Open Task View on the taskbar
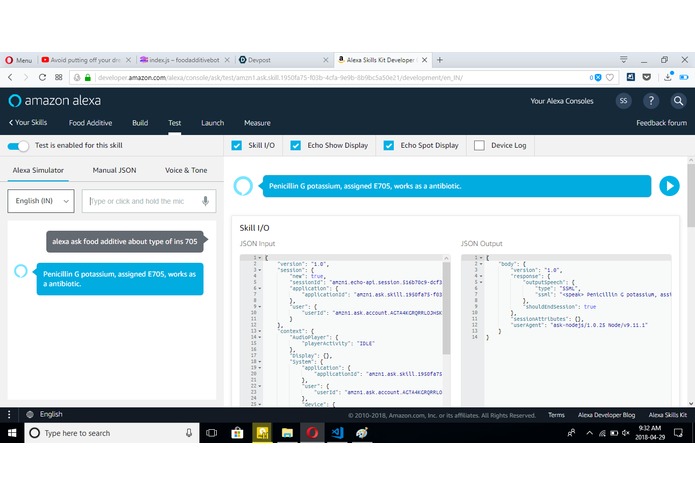The height and width of the screenshot is (494, 695). click(211, 433)
